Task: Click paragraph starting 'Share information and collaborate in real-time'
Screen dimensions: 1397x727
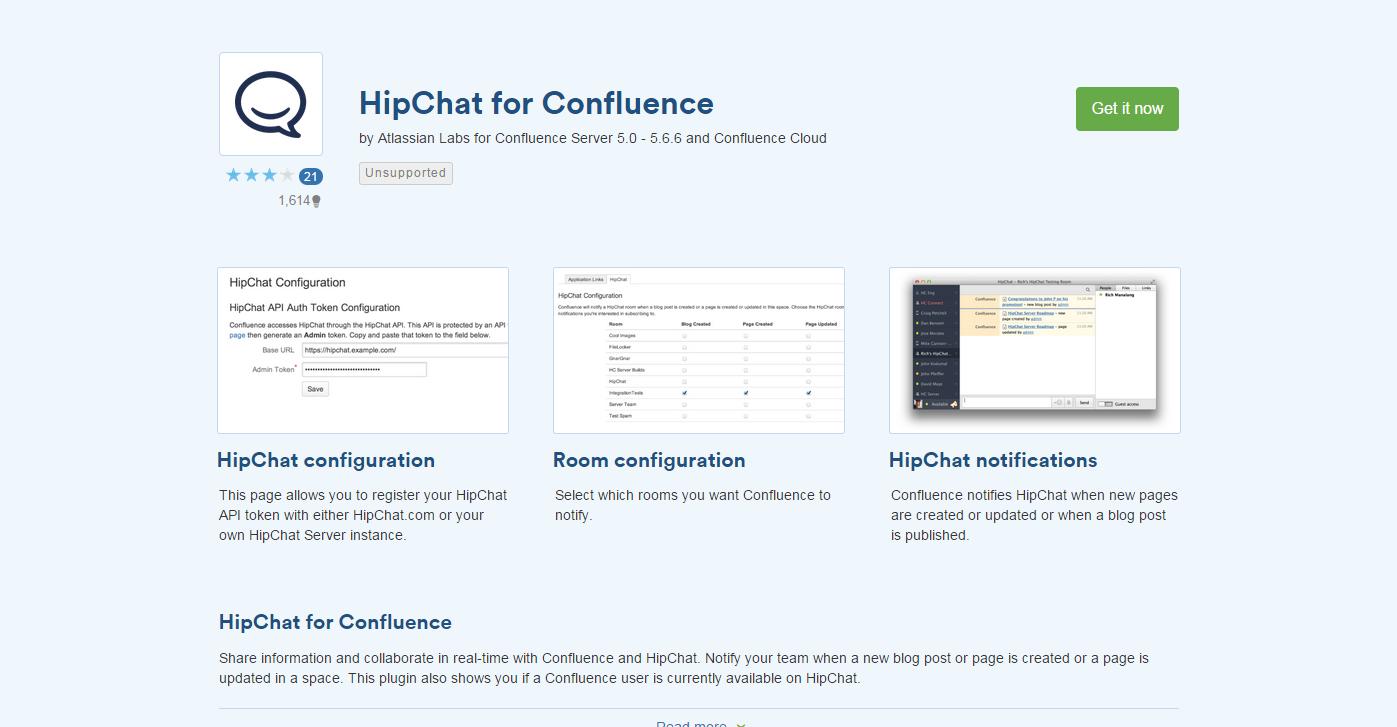Action: point(684,668)
